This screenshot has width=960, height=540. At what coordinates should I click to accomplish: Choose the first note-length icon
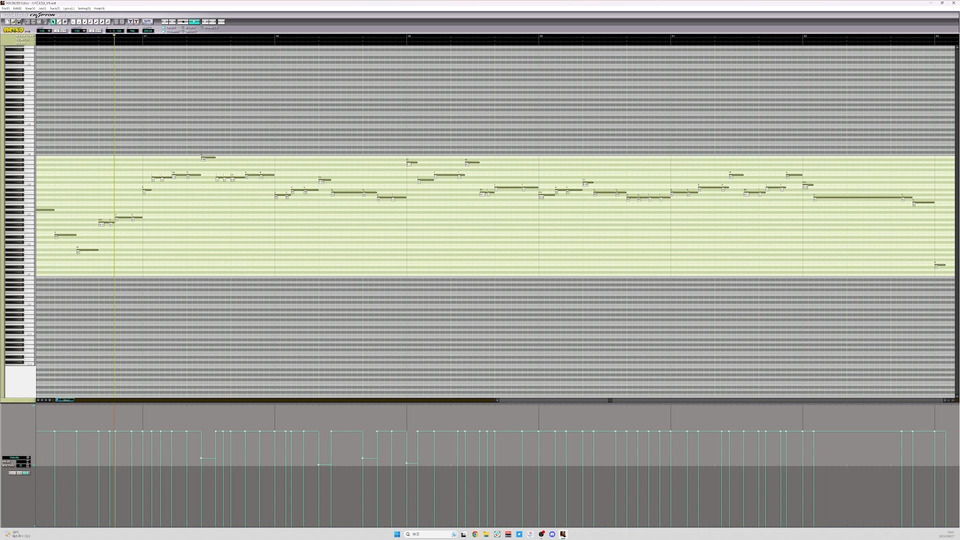[73, 21]
